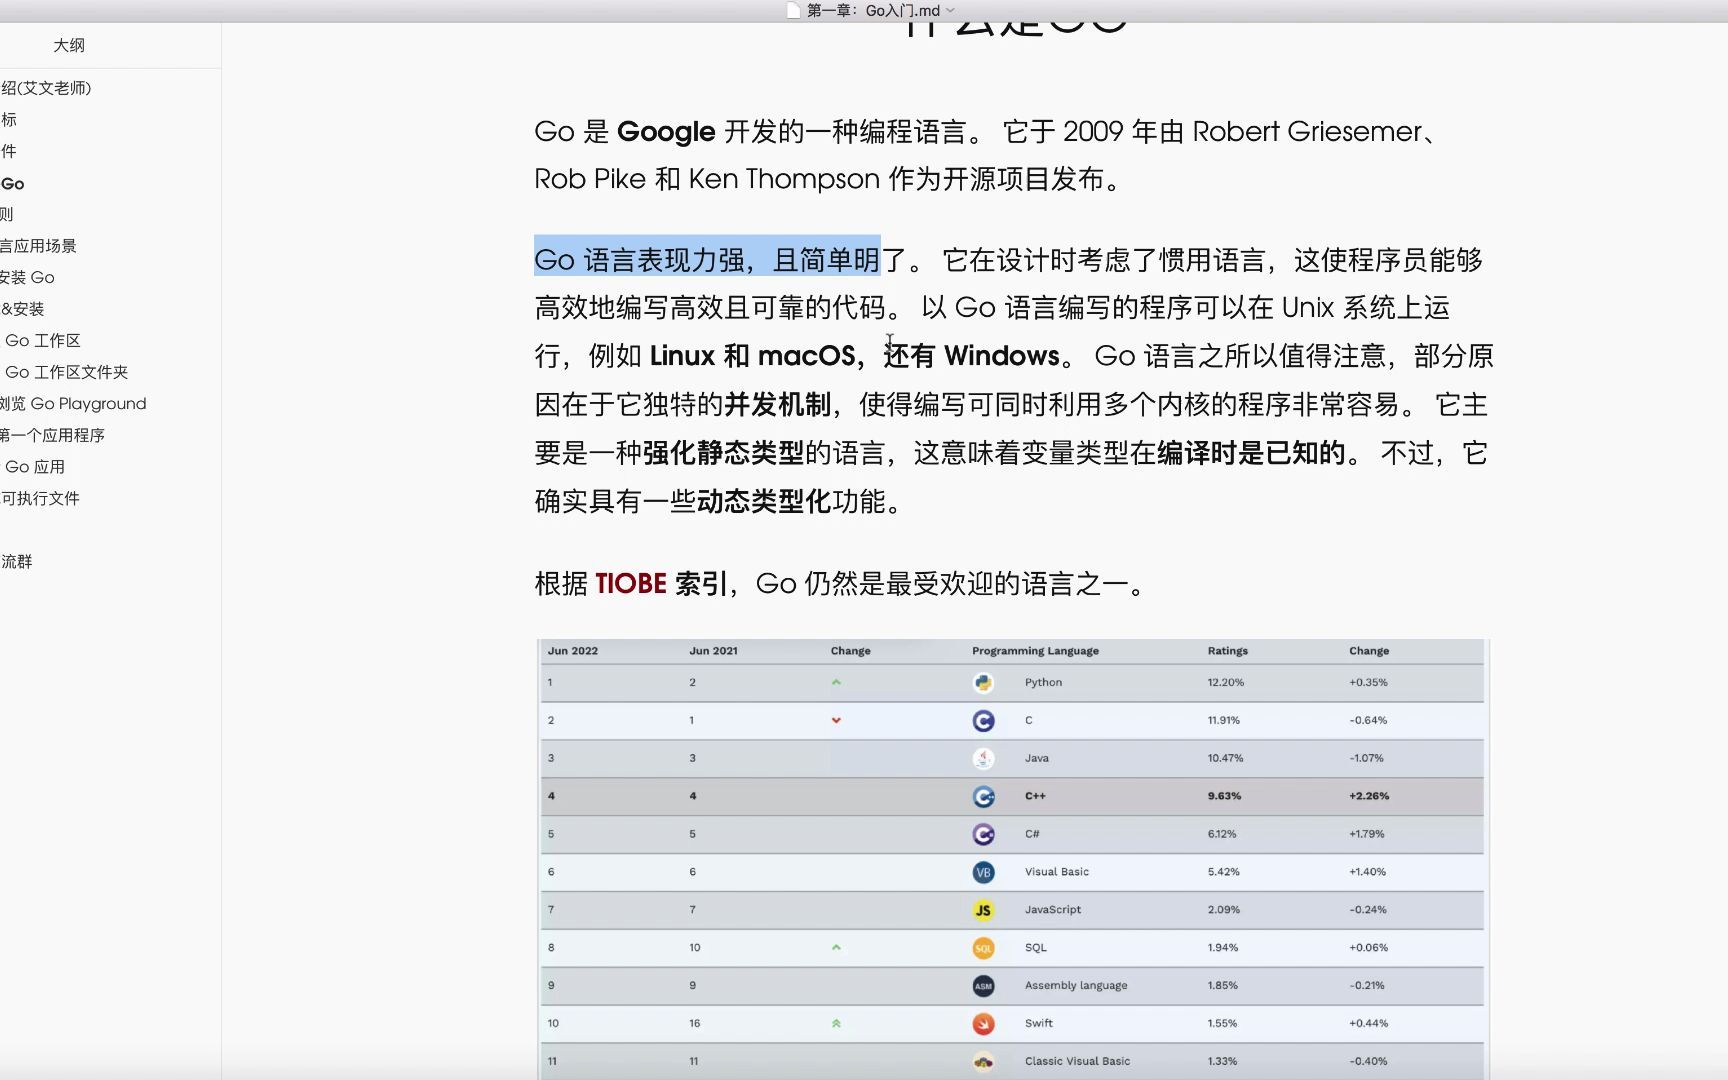Select outline entry &安装
This screenshot has height=1080, width=1728.
coord(22,309)
